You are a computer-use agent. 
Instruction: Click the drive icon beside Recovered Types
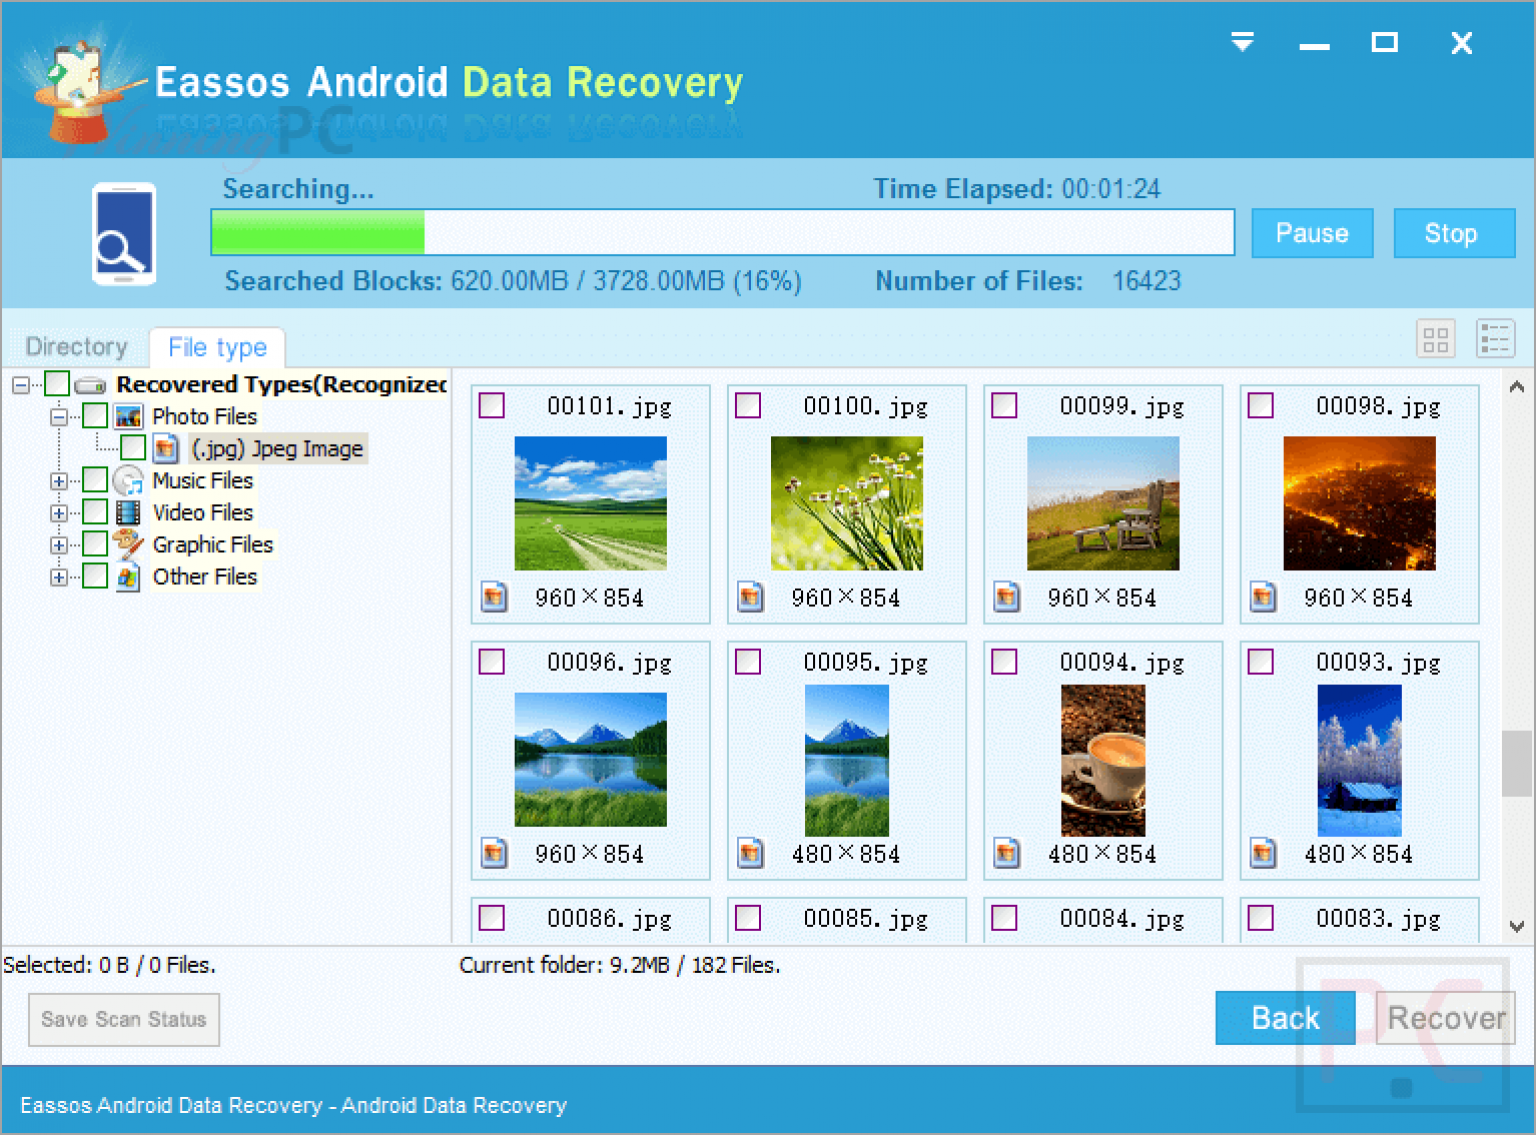(x=91, y=385)
